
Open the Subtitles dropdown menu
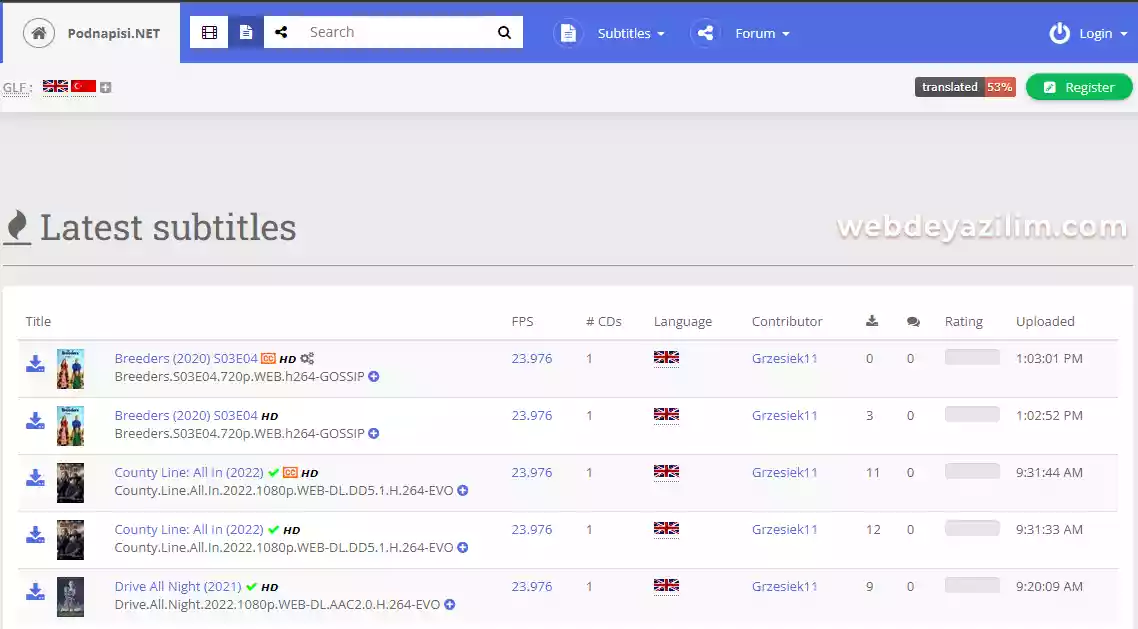coord(631,33)
